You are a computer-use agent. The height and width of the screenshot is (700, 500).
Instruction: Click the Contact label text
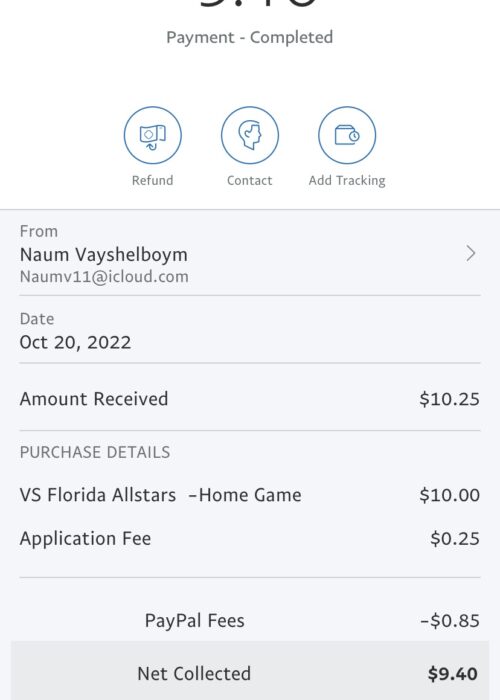pos(250,180)
